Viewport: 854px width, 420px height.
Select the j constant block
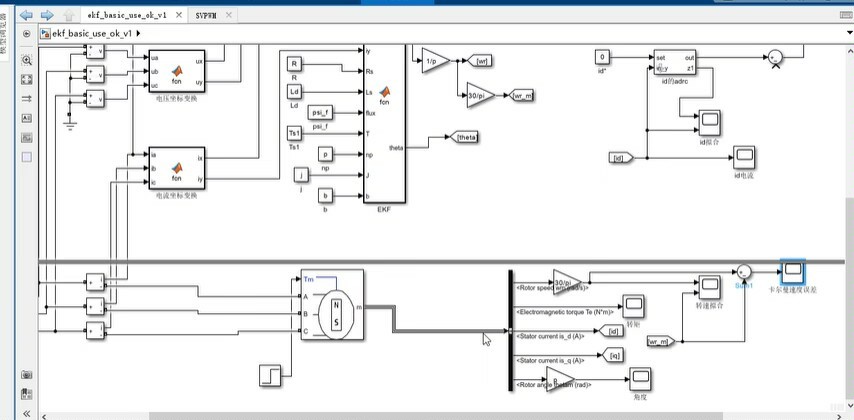[x=301, y=175]
